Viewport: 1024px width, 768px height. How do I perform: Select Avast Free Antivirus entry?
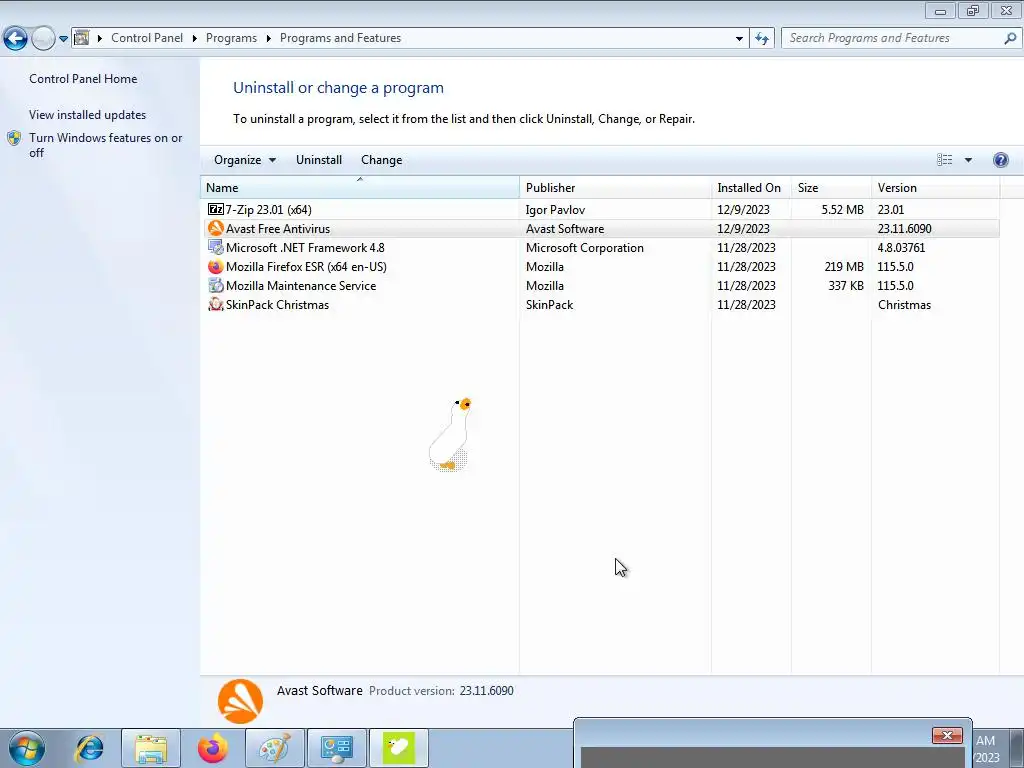(278, 229)
